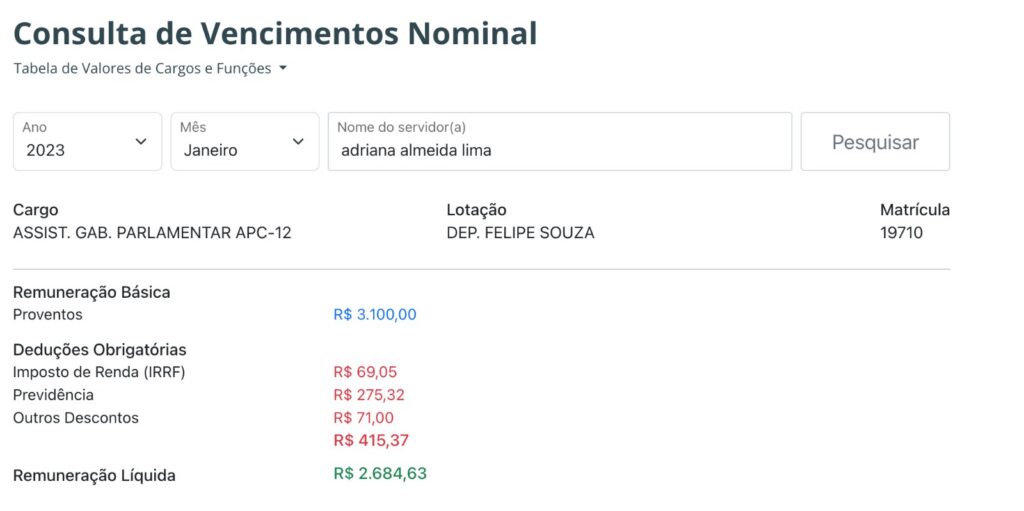Click the Remuneração Básica section heading

(92, 293)
